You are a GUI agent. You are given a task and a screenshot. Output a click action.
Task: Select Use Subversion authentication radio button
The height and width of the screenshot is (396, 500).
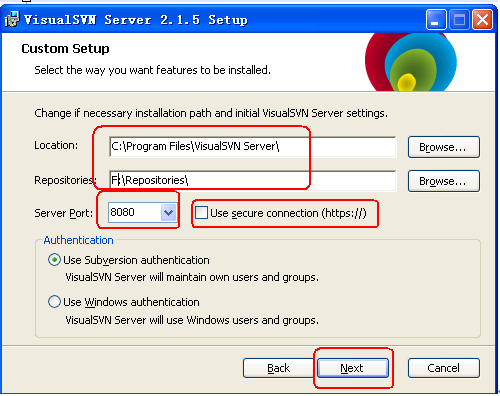(x=54, y=260)
